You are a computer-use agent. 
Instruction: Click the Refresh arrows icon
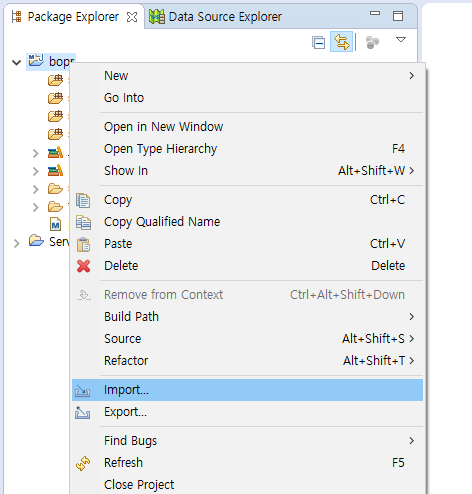click(83, 463)
